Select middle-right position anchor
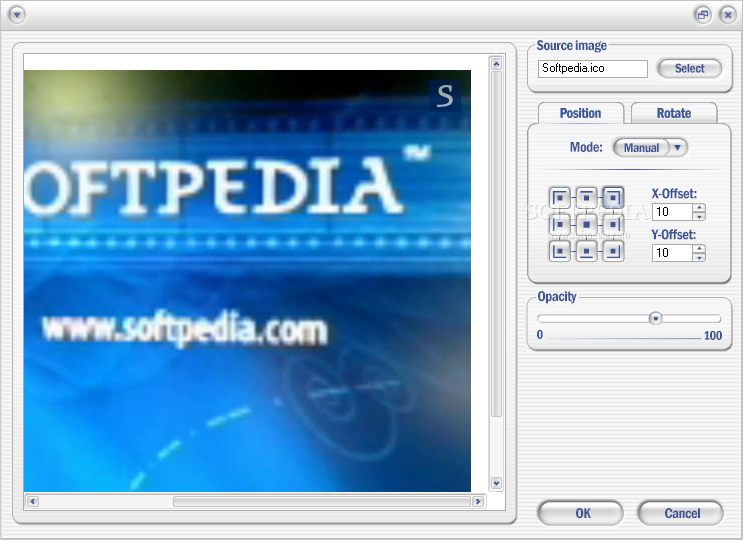Image resolution: width=743 pixels, height=540 pixels. 613,225
